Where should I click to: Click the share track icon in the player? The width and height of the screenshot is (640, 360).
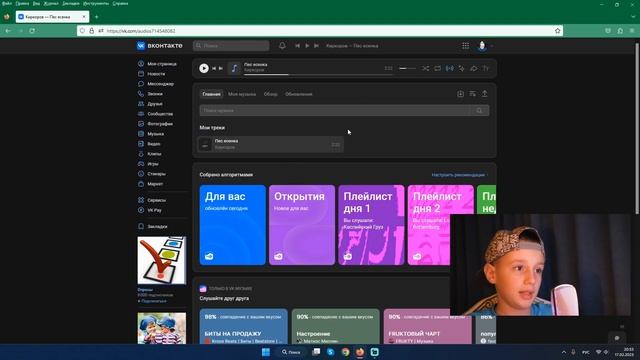[473, 68]
